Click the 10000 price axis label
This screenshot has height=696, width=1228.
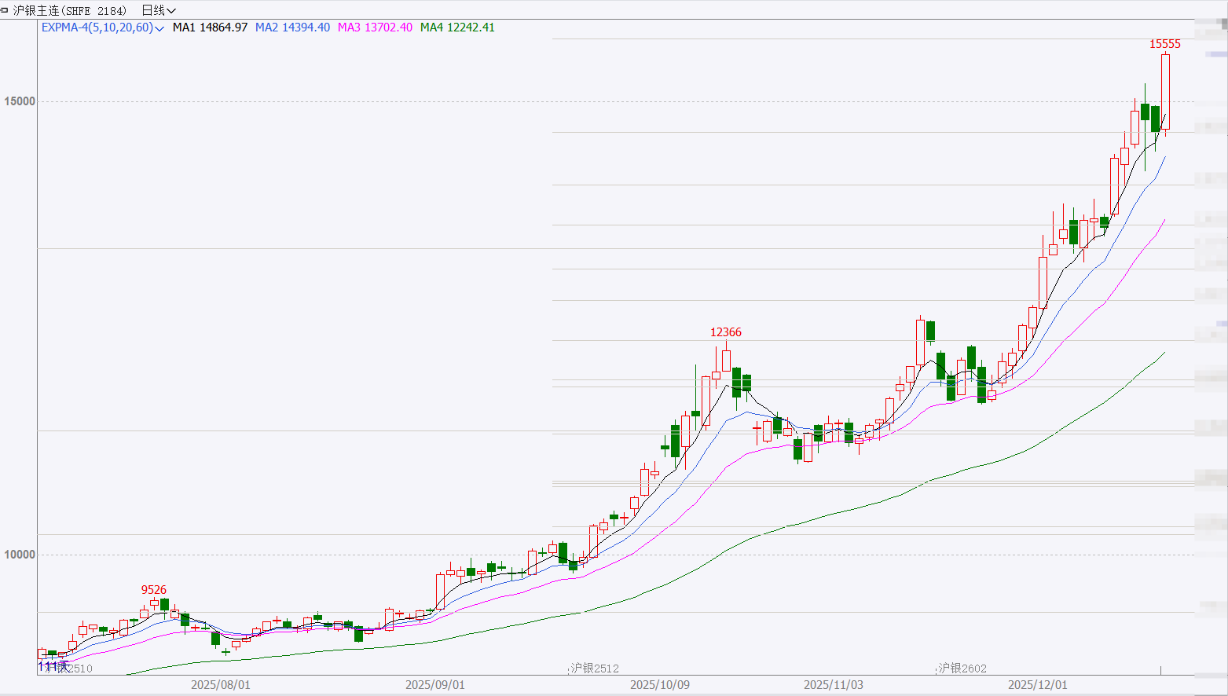19,555
